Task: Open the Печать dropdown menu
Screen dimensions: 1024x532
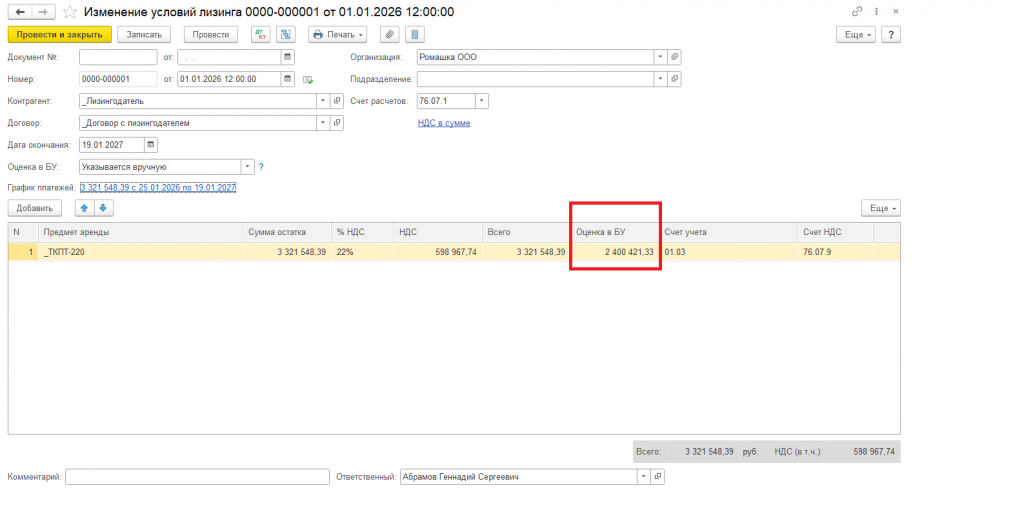Action: pos(338,35)
